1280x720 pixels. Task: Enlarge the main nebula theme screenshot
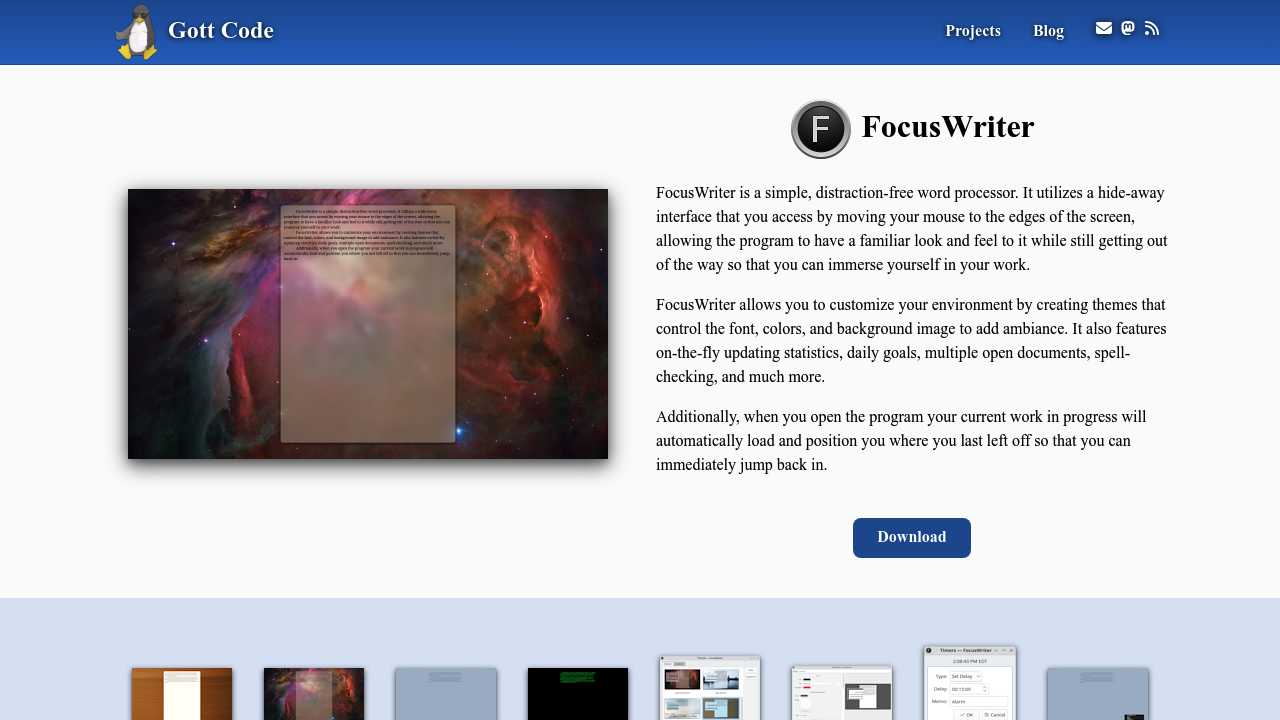[368, 324]
